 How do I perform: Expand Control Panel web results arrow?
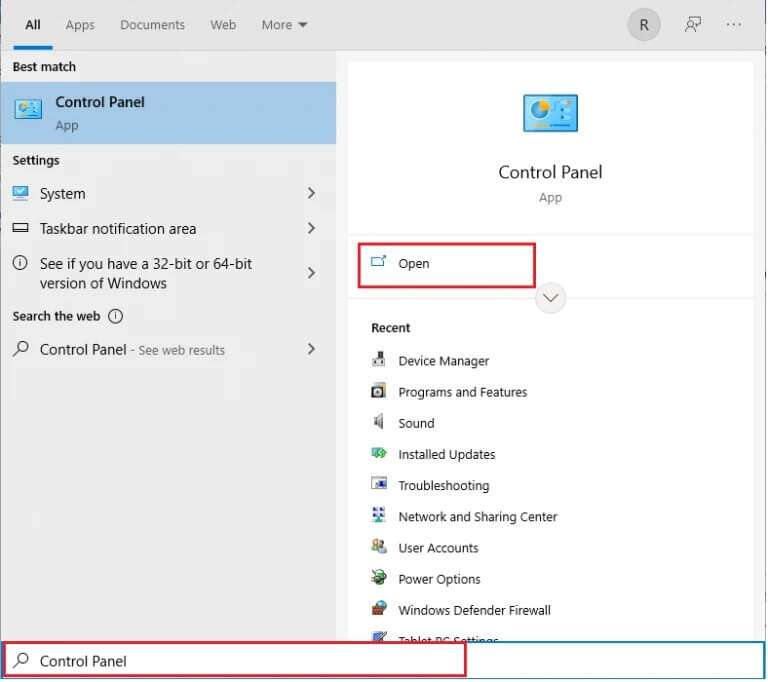point(311,349)
